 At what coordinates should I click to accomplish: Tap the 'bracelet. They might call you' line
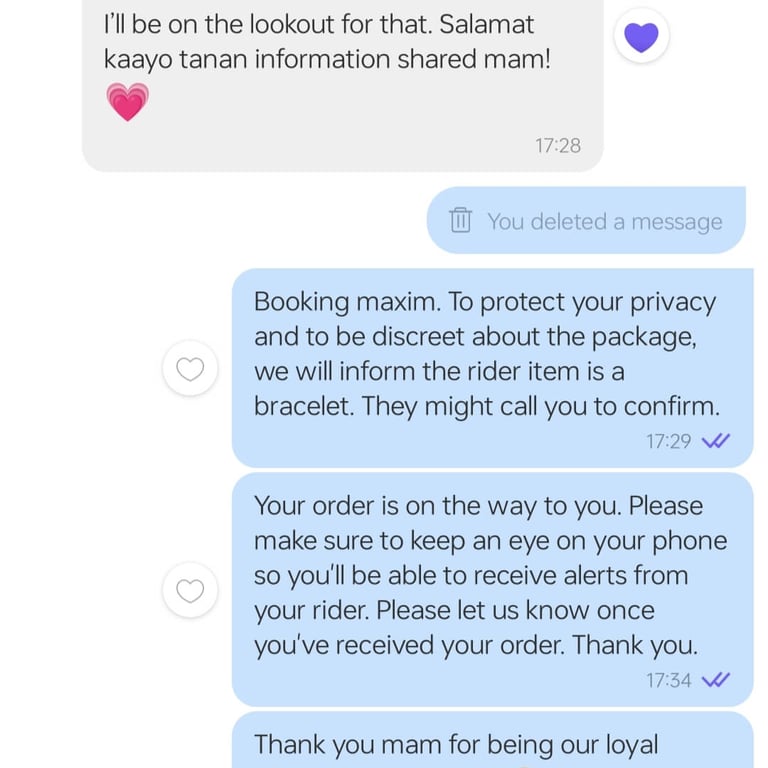point(486,407)
